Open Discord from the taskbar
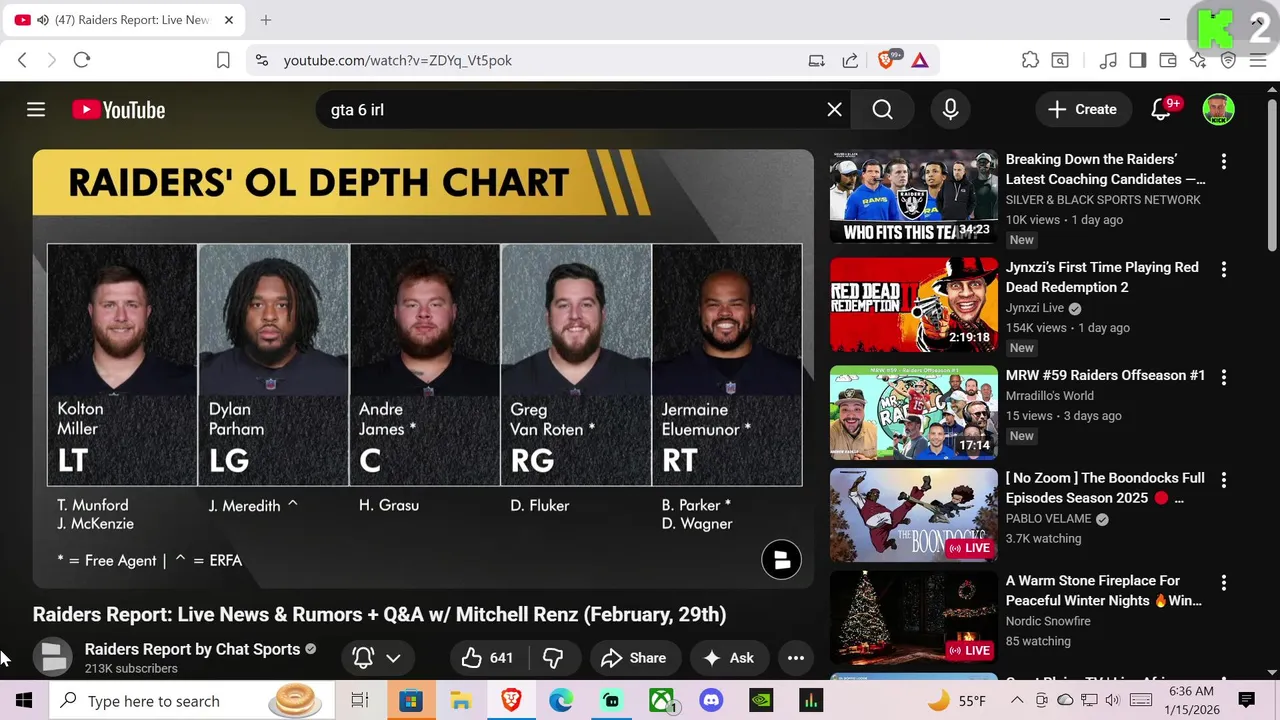Screen dimensions: 1280x720 pyautogui.click(x=711, y=701)
